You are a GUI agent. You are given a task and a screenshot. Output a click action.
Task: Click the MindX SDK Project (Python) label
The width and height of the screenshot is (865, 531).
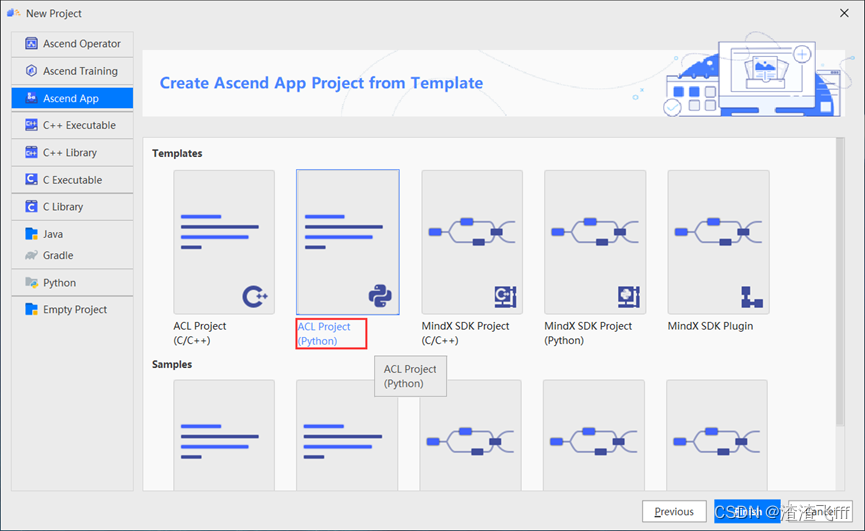pos(588,333)
